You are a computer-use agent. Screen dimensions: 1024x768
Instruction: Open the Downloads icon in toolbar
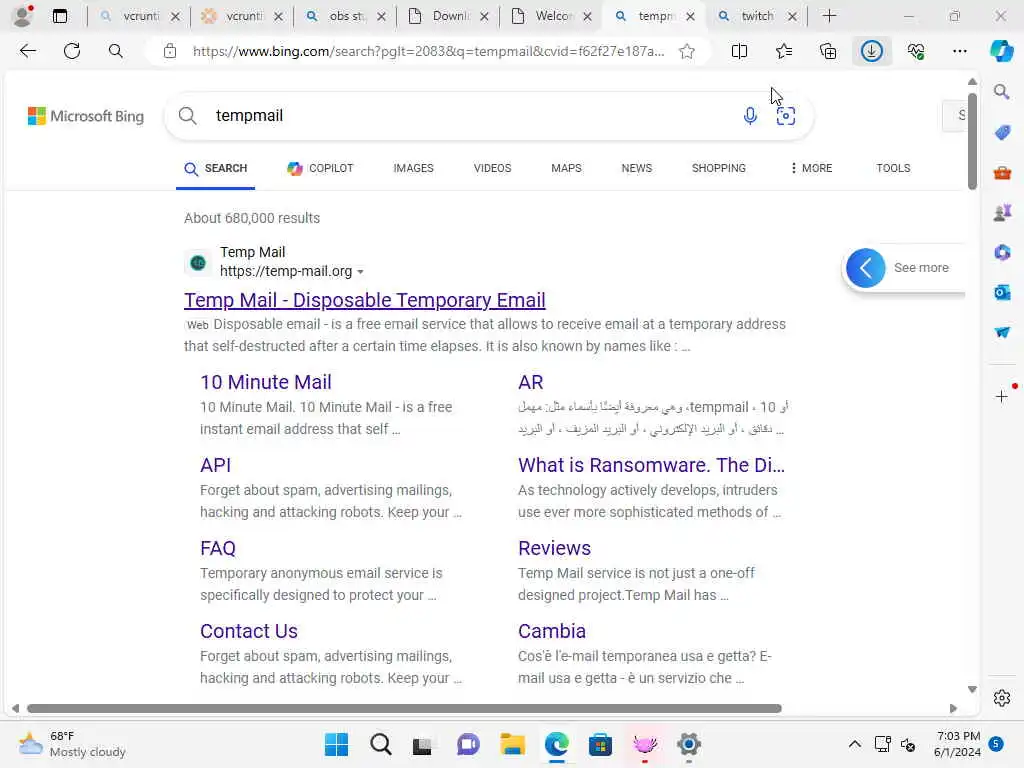point(871,51)
